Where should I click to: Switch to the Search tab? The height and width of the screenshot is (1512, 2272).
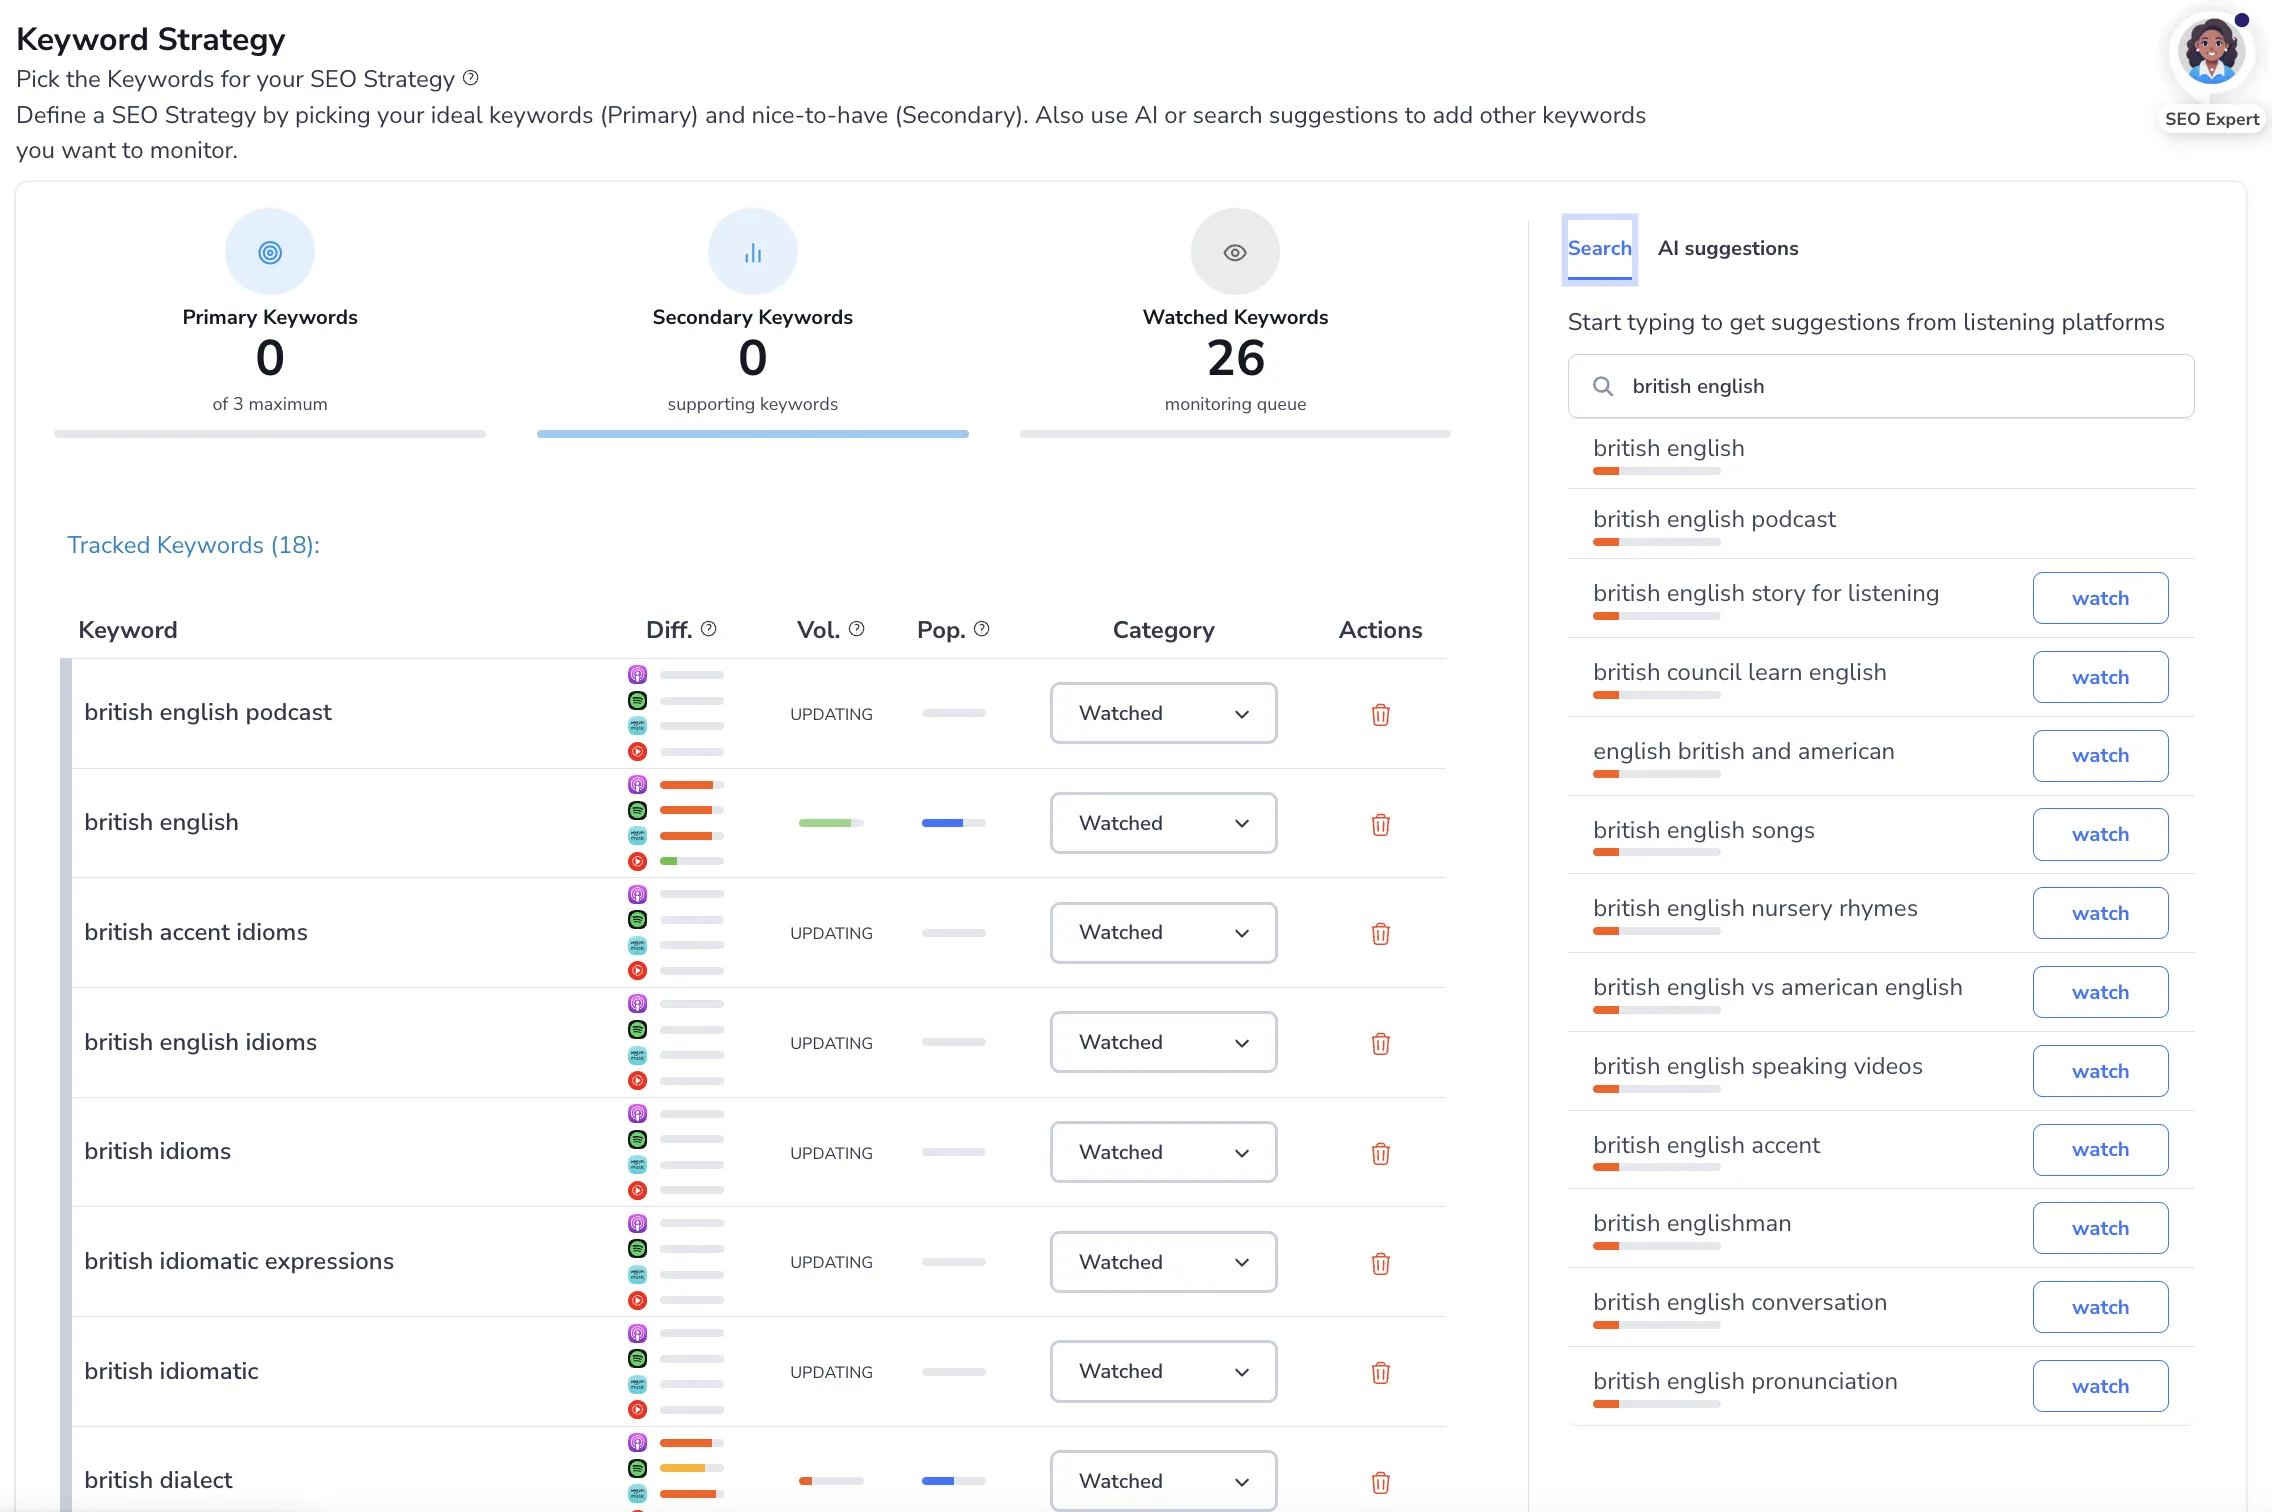click(1599, 249)
